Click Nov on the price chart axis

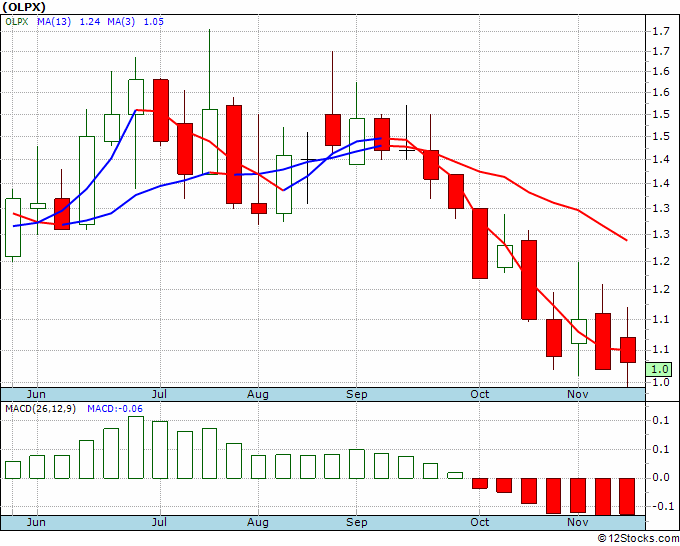[578, 394]
